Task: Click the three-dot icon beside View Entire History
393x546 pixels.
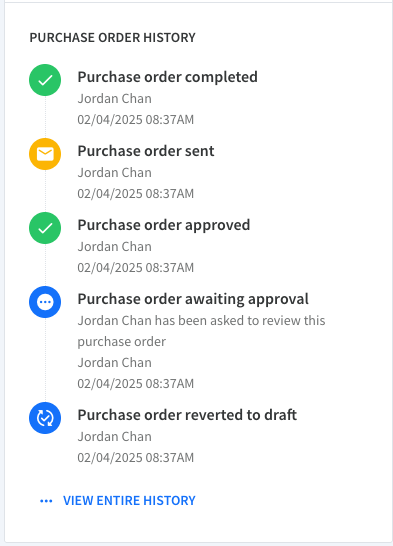Action: pos(46,501)
